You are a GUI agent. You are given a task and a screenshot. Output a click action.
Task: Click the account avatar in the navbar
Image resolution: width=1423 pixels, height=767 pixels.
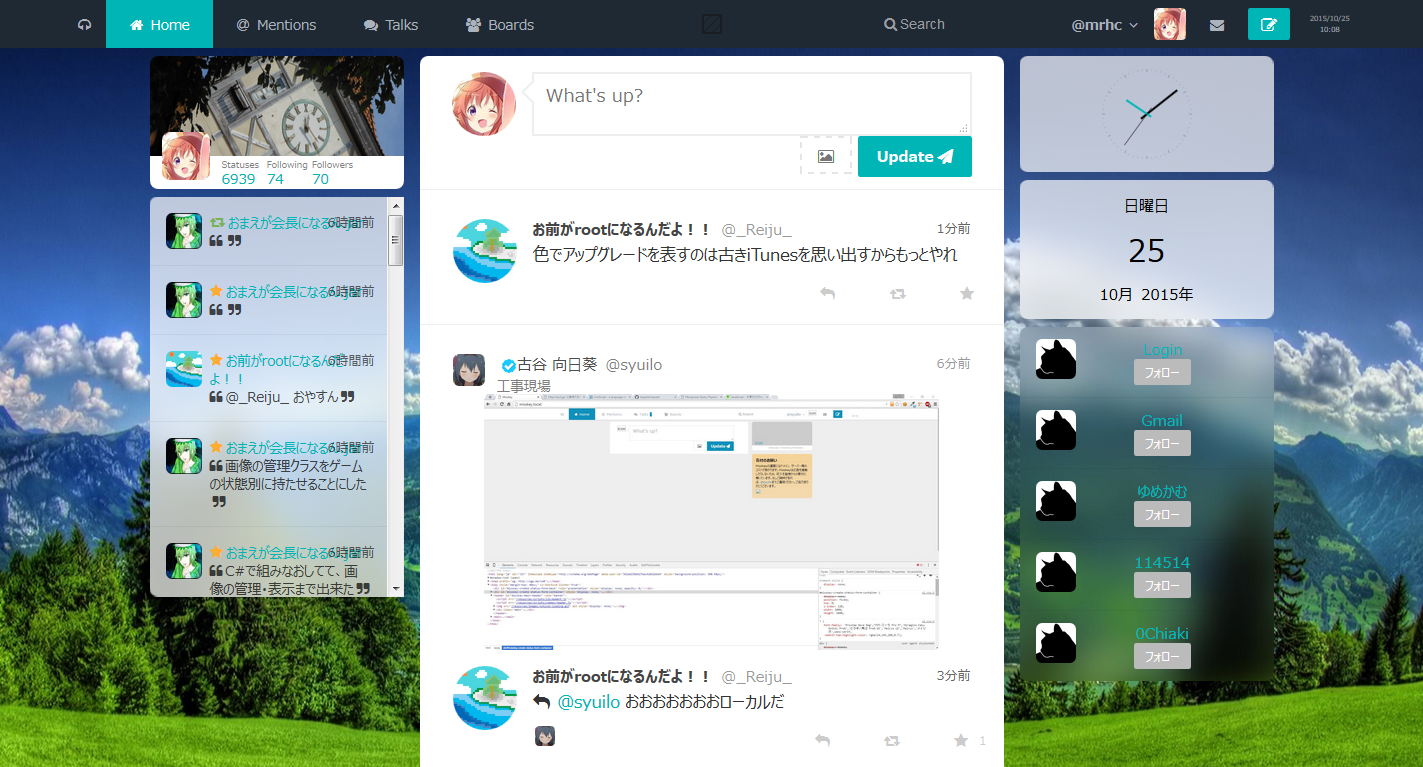tap(1170, 24)
